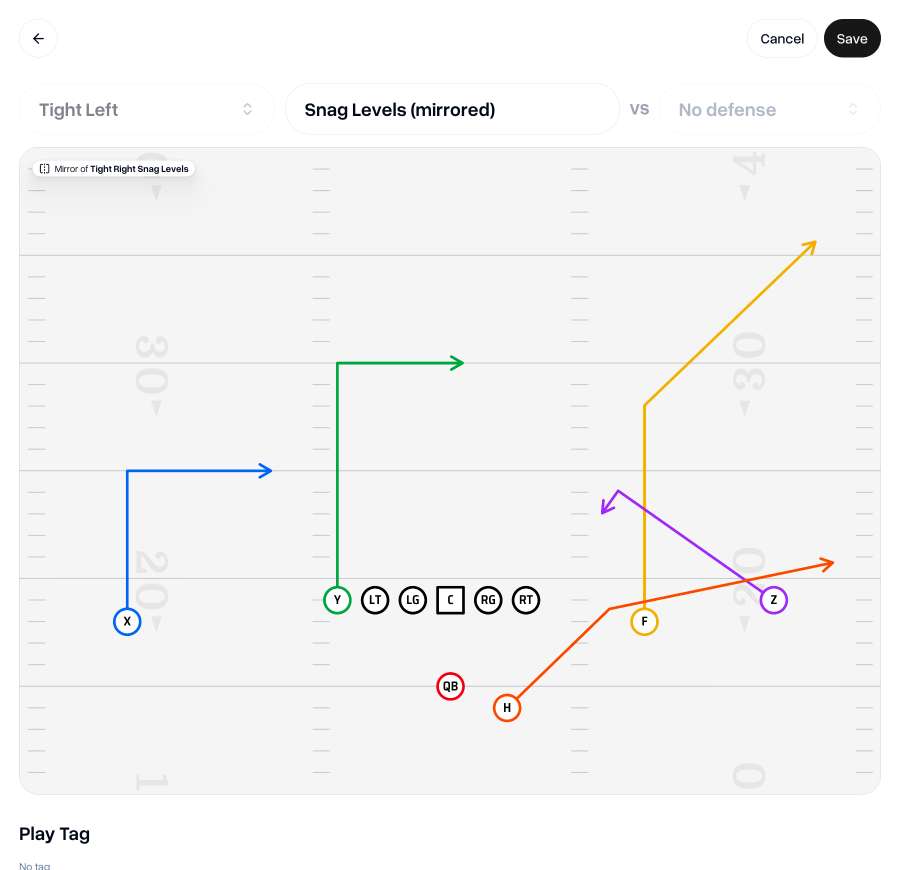Click the QB player circle

point(450,686)
